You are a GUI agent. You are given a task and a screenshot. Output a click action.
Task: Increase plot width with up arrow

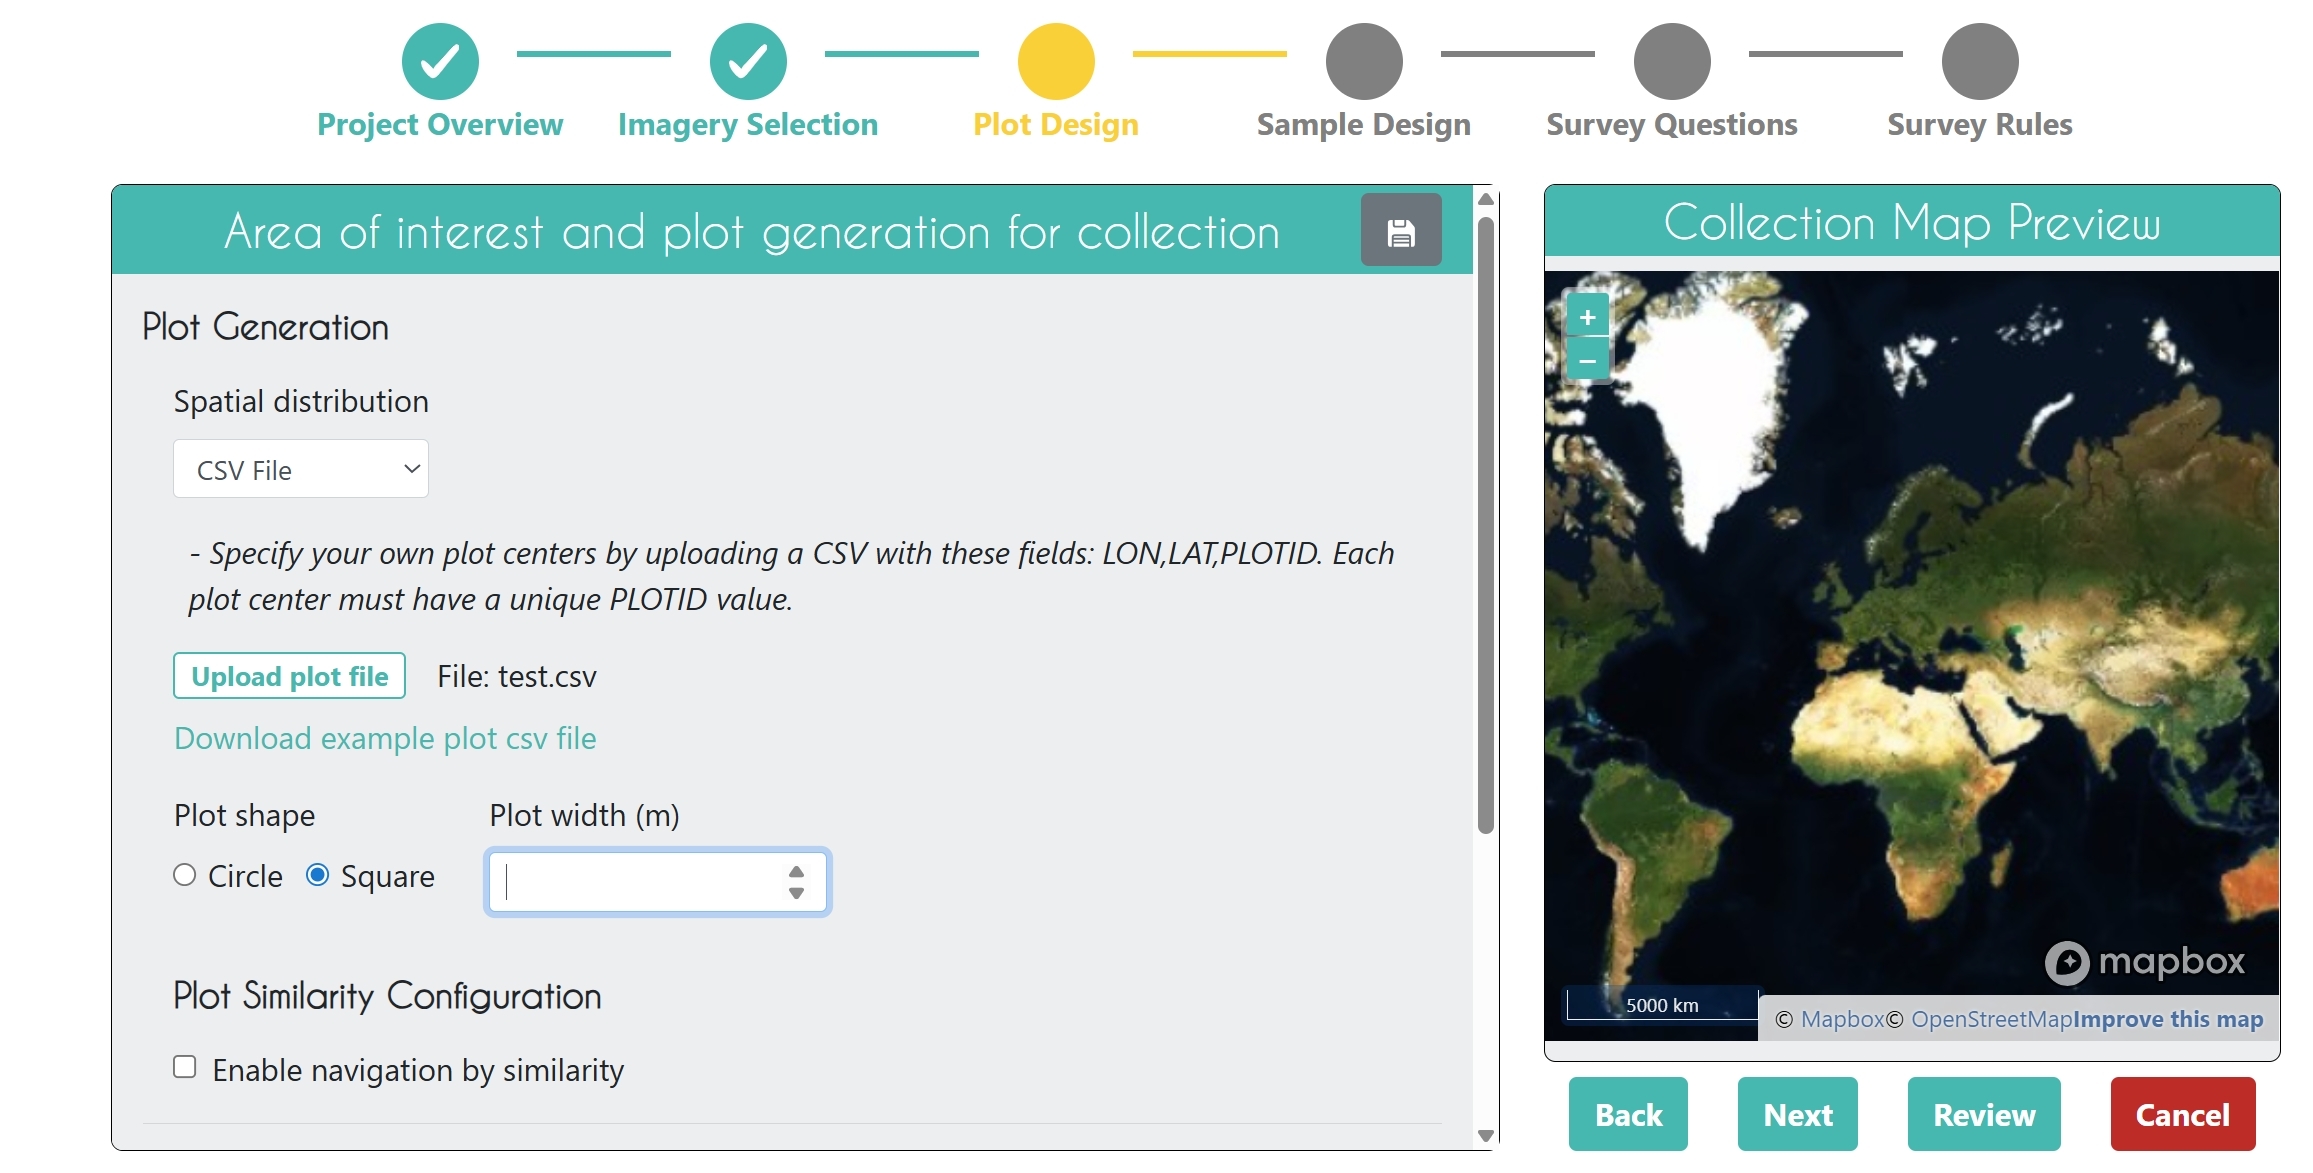(x=796, y=872)
